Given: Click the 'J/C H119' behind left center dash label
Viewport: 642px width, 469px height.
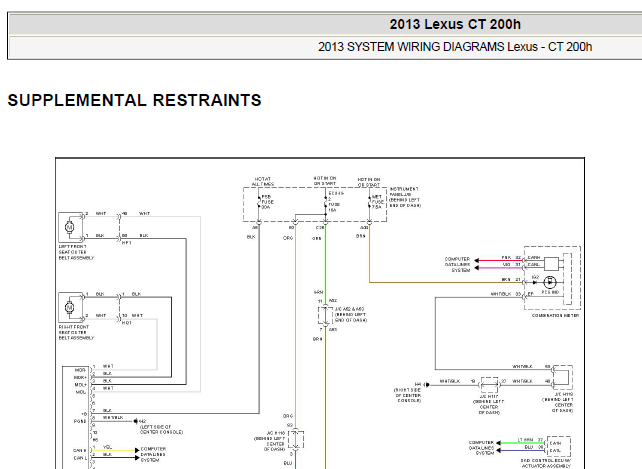Looking at the screenshot, I should pyautogui.click(x=558, y=402).
